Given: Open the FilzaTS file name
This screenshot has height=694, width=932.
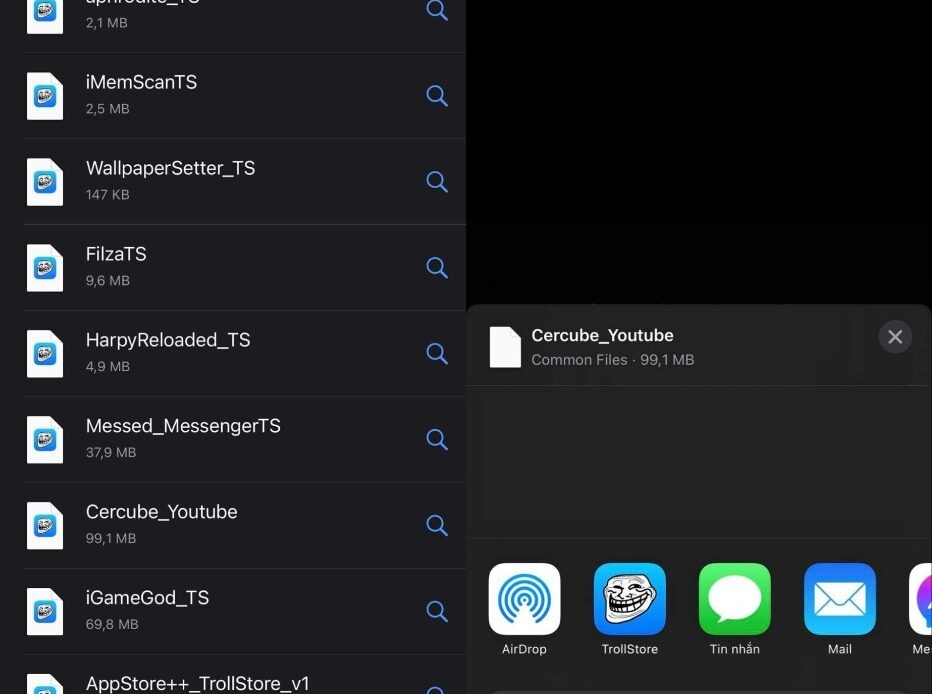Looking at the screenshot, I should tap(116, 254).
